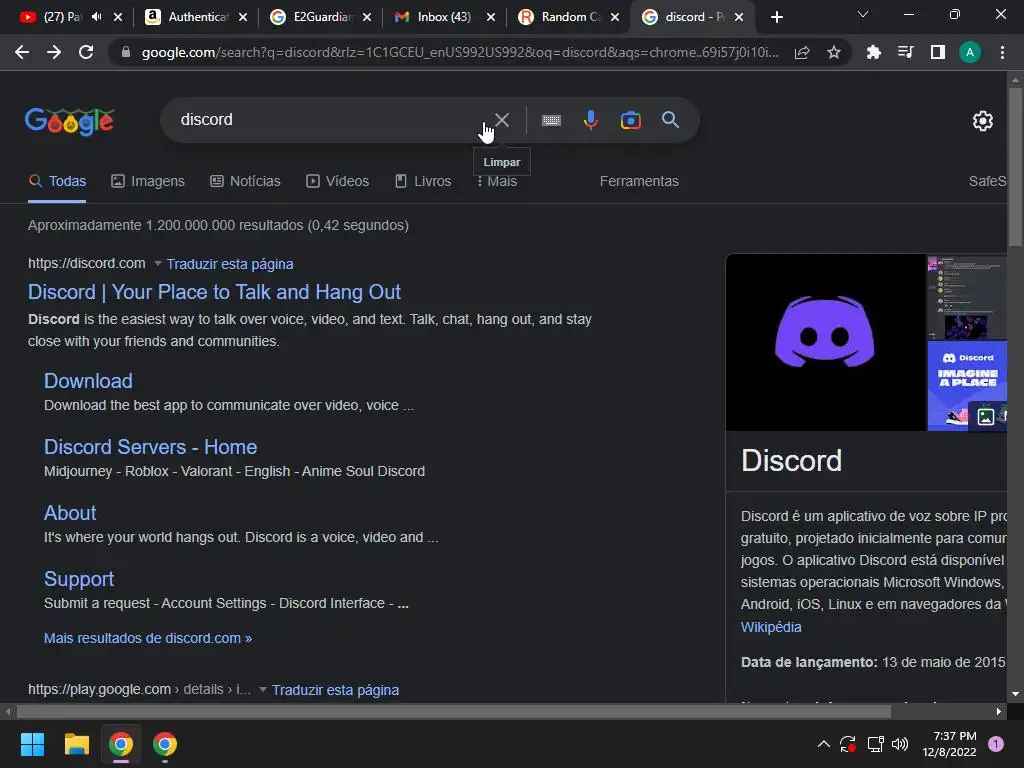Search by image with the camera icon

(x=630, y=120)
